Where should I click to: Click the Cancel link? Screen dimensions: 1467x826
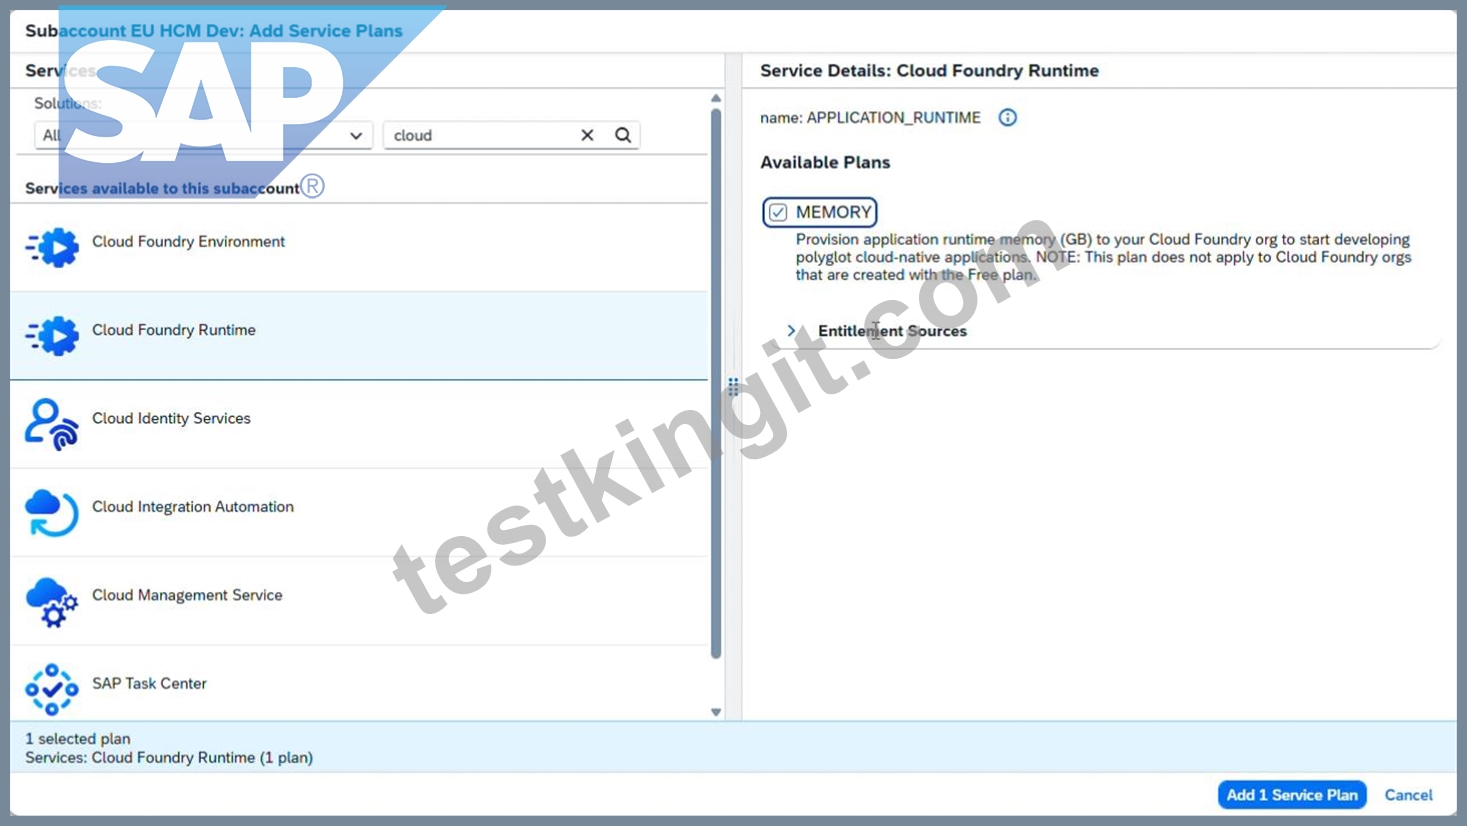pos(1408,795)
